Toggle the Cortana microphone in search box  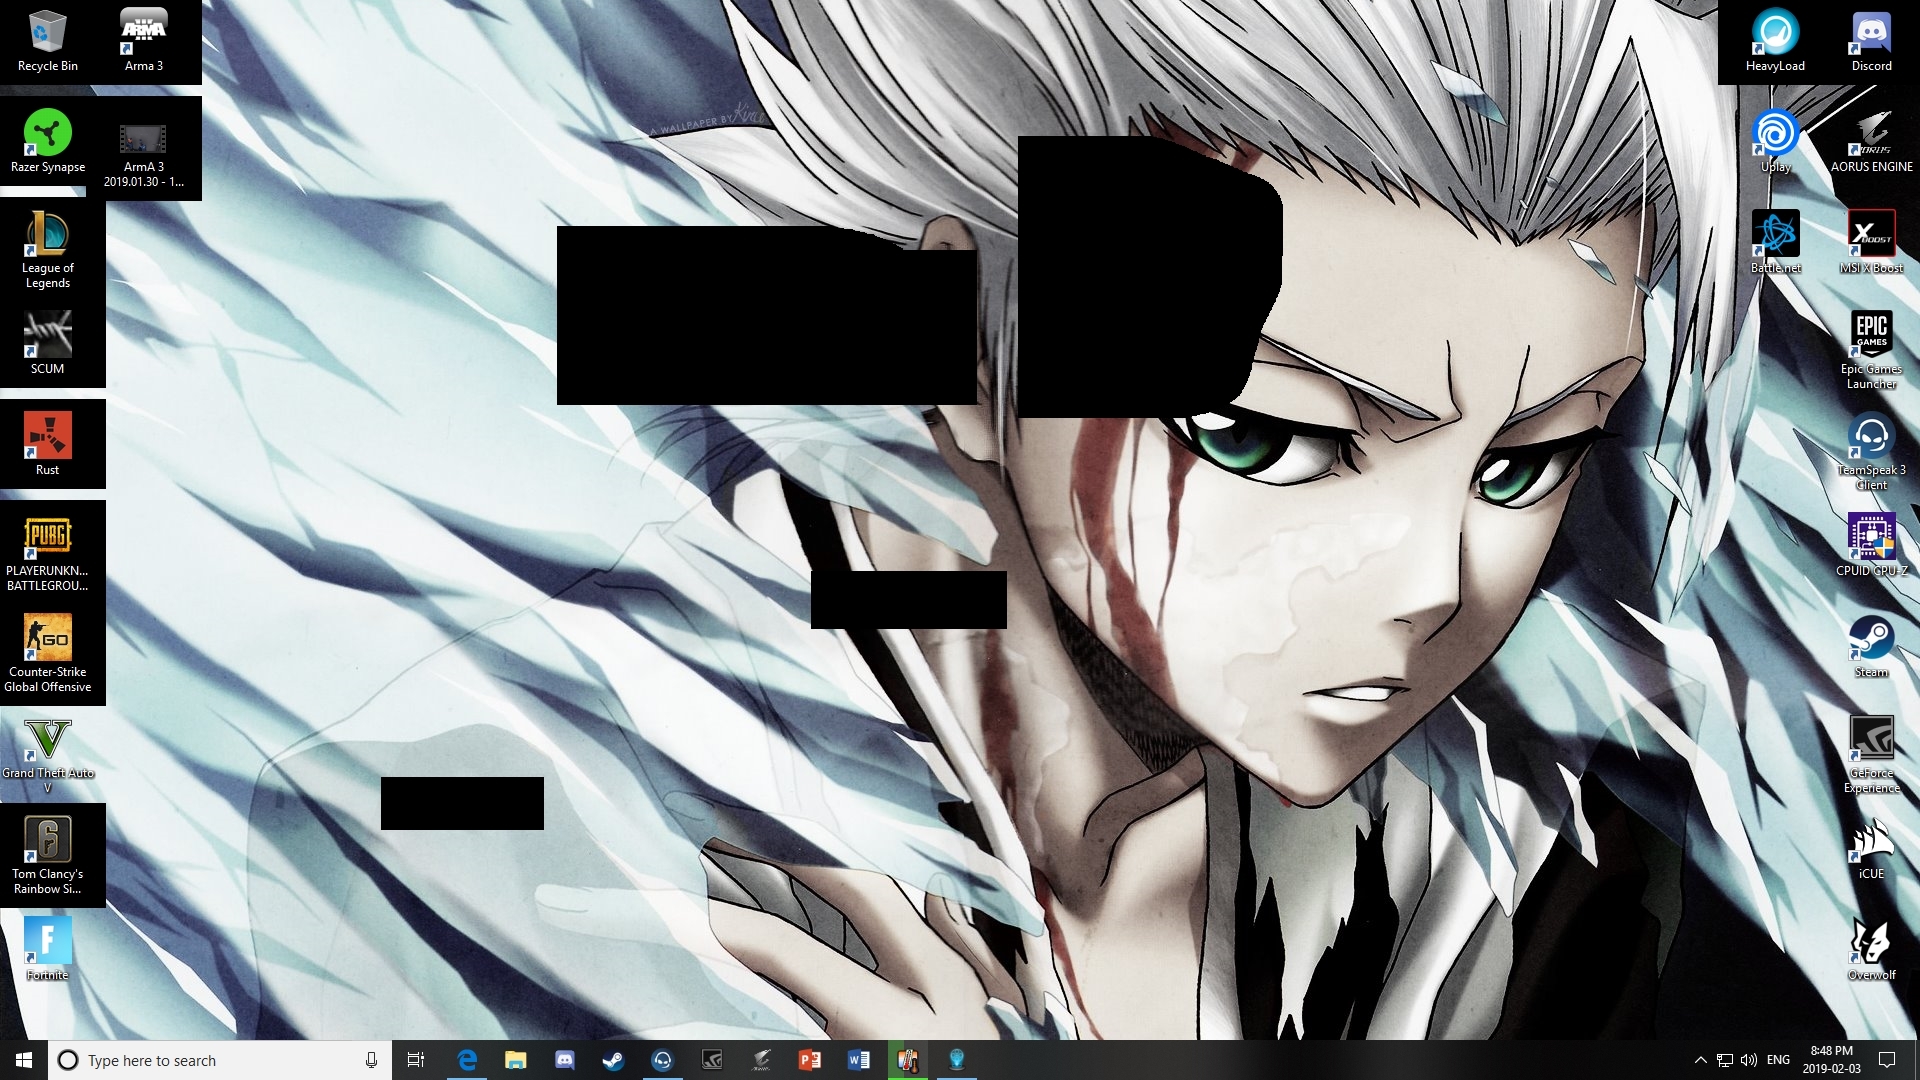(x=371, y=1060)
